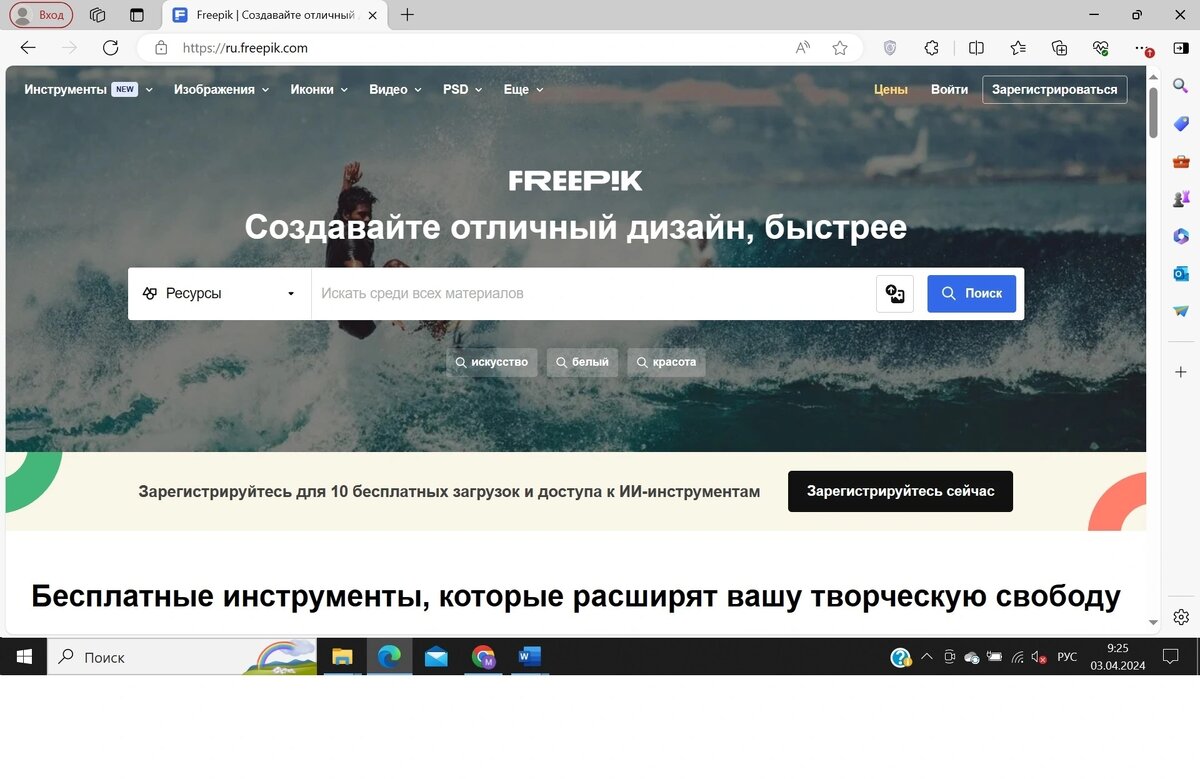
Task: Click Зарегистрируйтесь сейчас button
Action: click(900, 491)
